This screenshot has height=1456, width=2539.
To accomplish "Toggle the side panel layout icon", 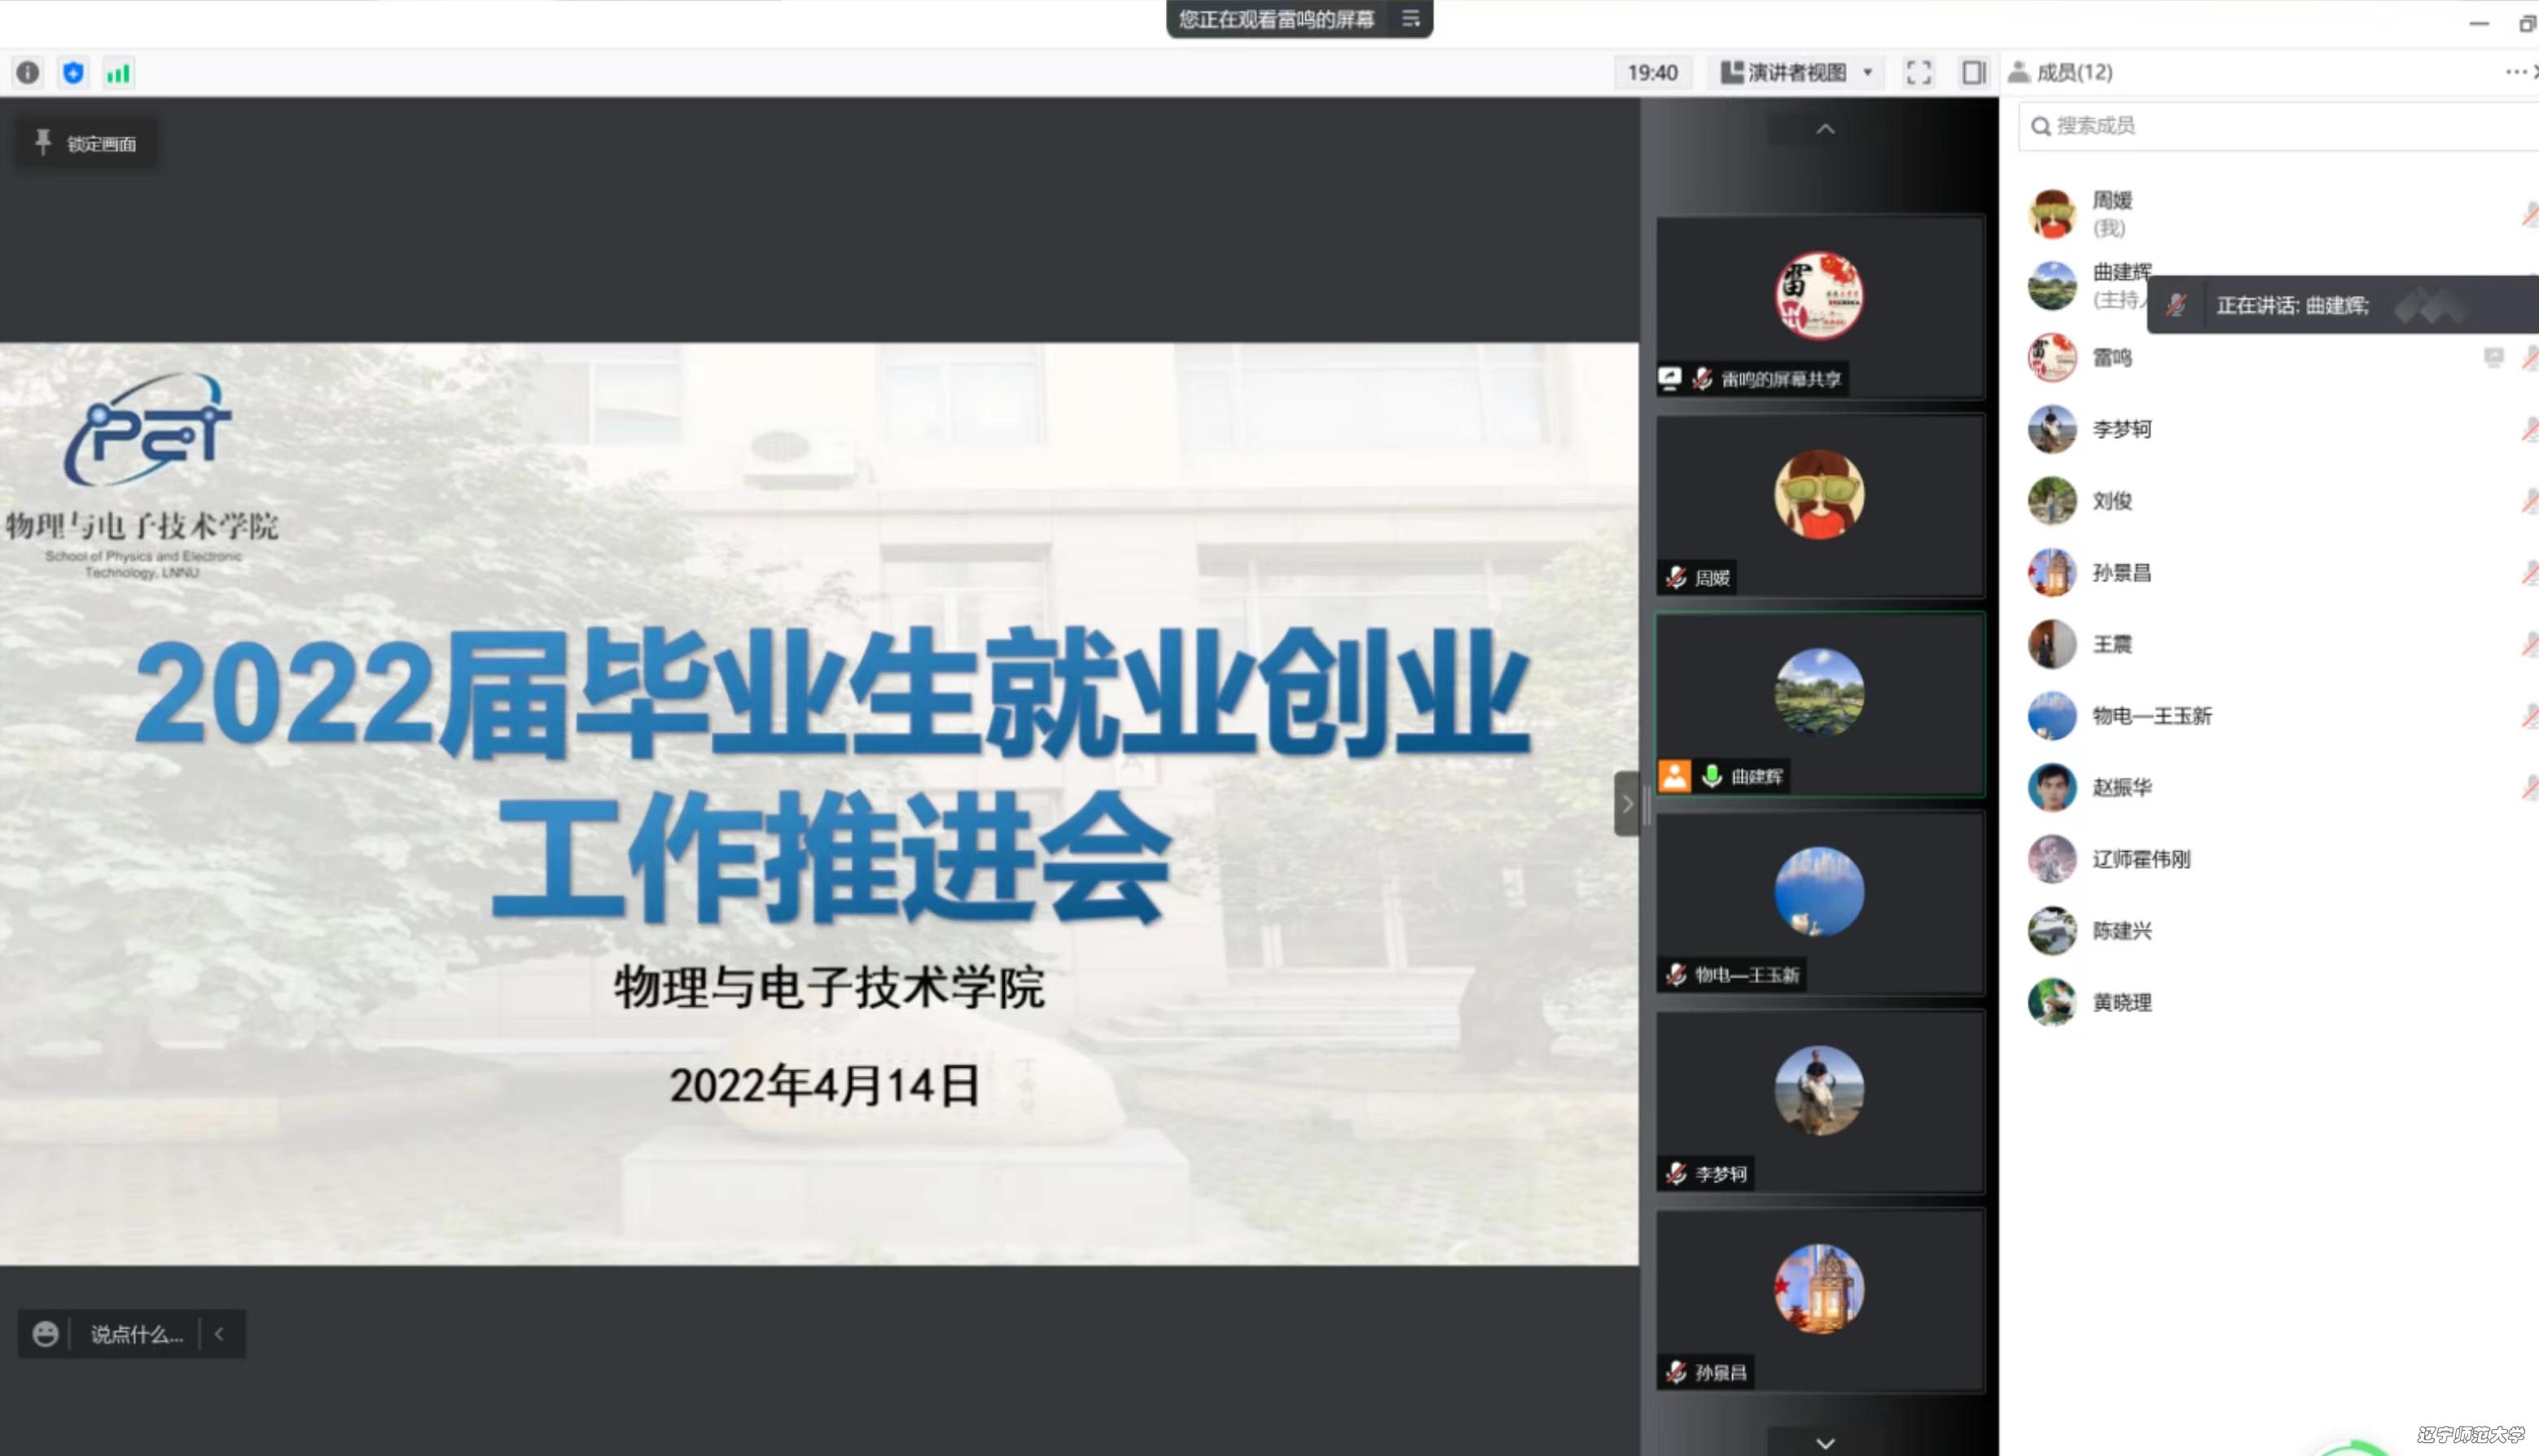I will coord(1973,72).
